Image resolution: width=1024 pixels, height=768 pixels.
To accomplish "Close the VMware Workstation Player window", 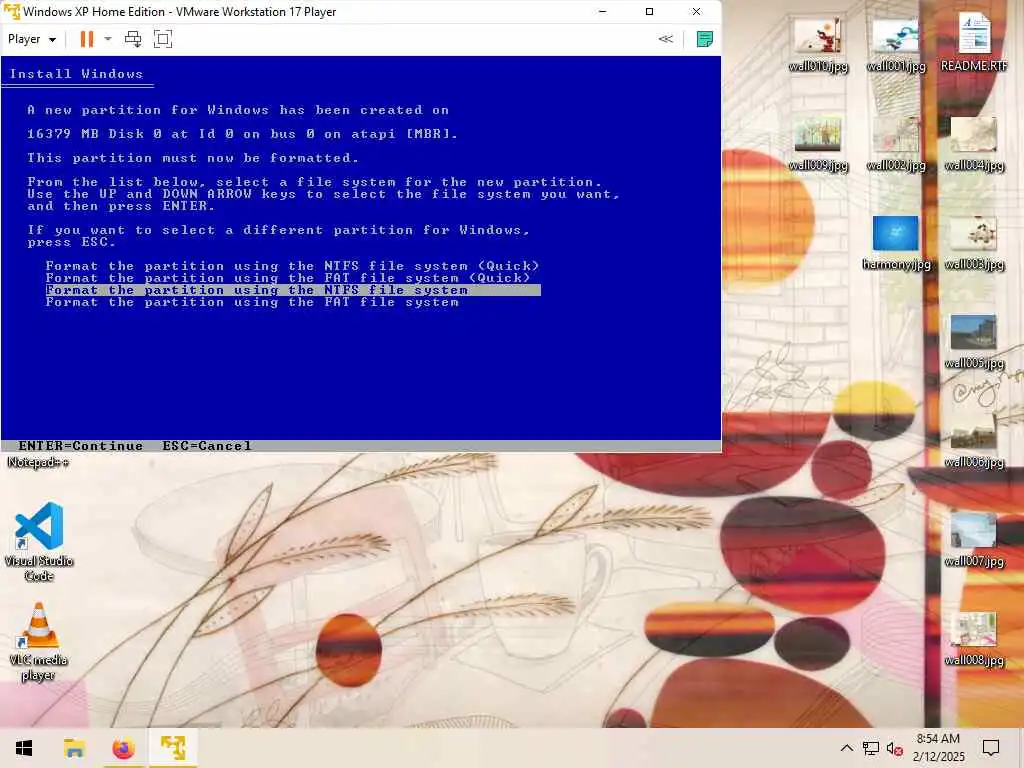I will (696, 12).
